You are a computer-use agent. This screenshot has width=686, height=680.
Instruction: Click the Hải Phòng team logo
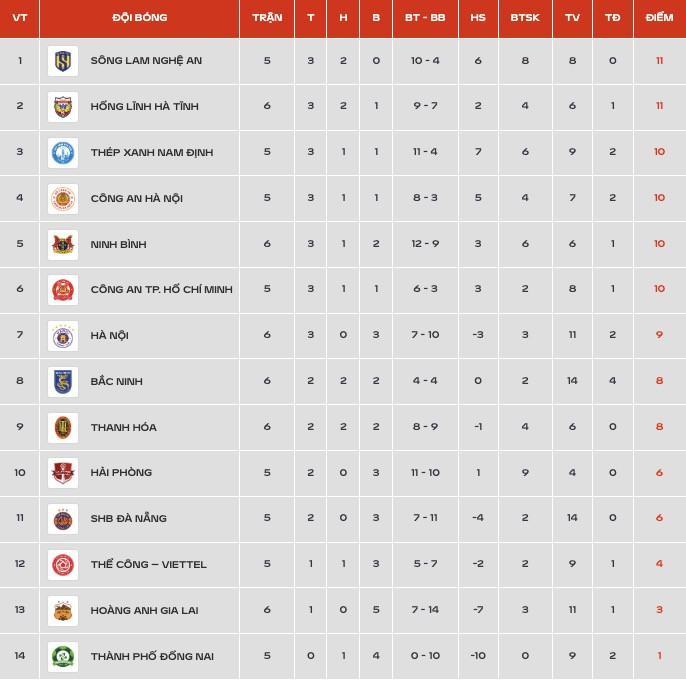pyautogui.click(x=63, y=473)
